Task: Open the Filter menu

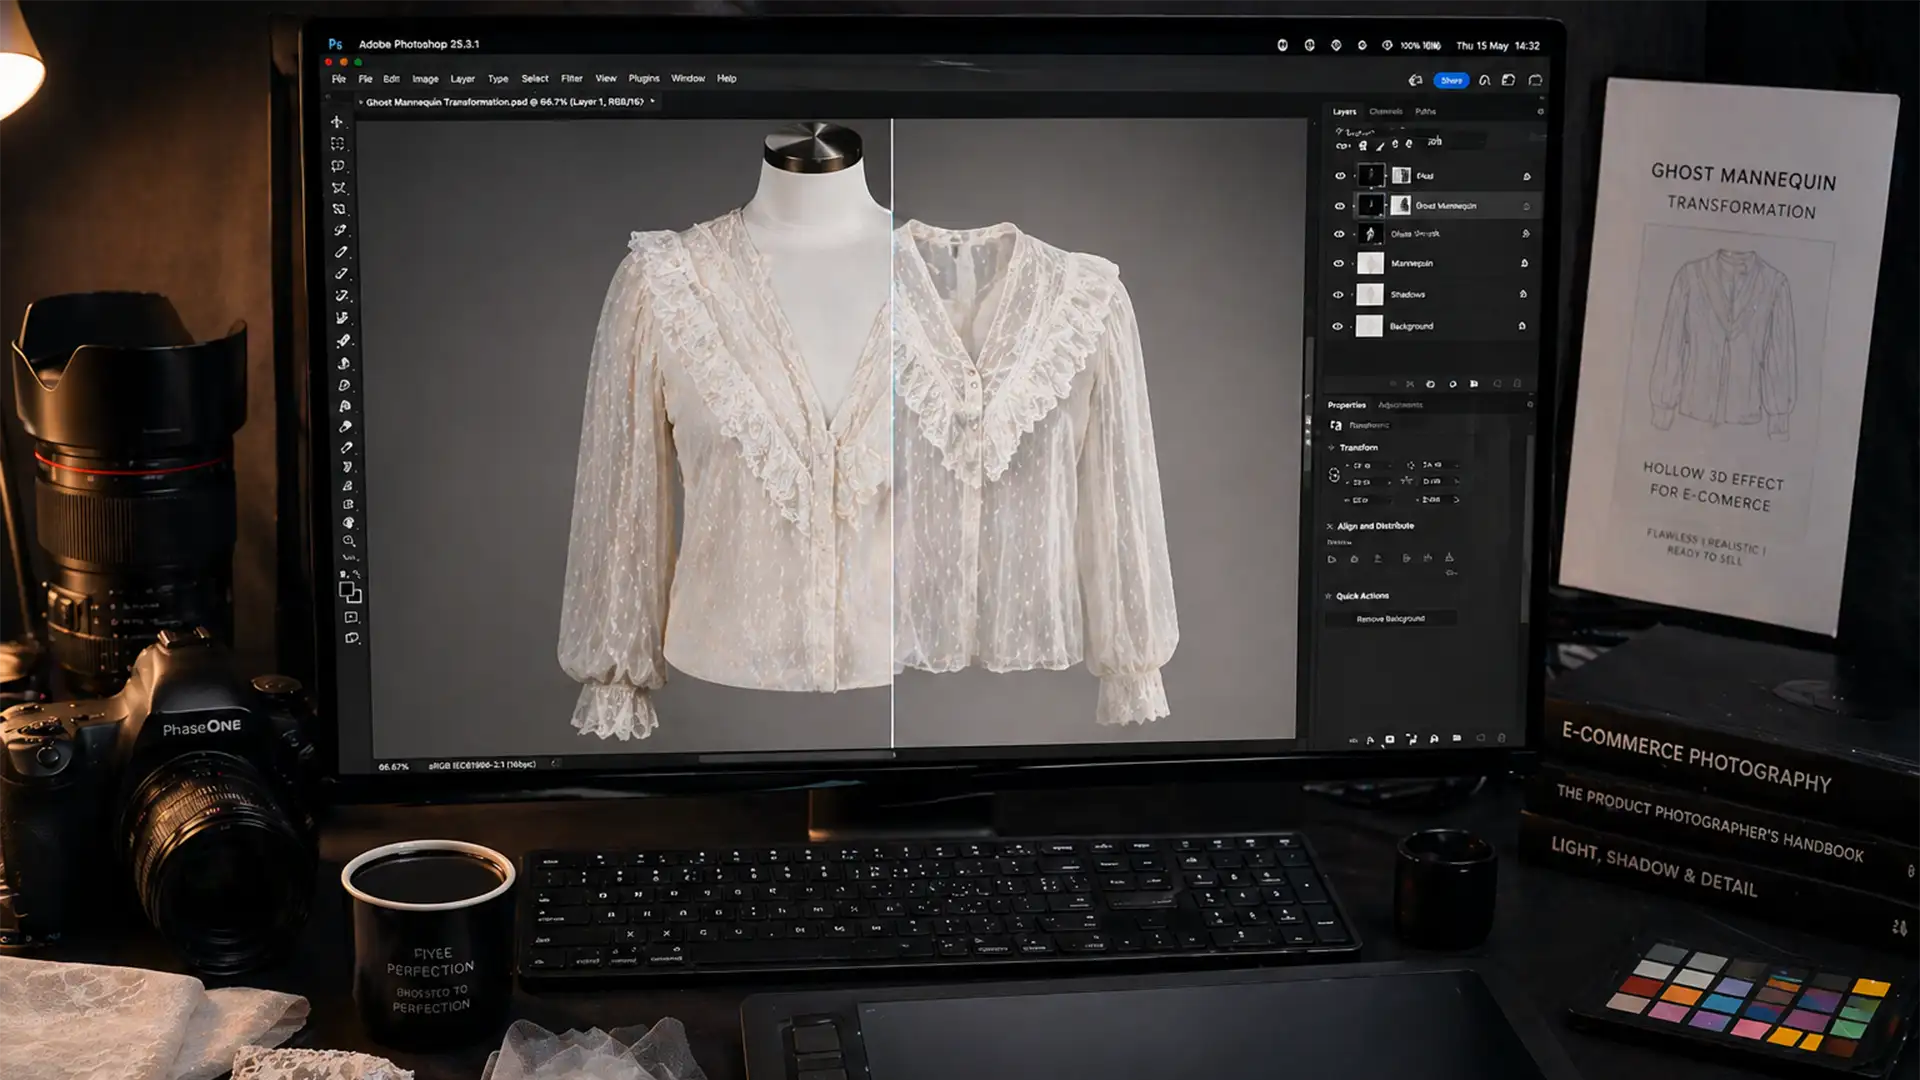Action: (571, 78)
